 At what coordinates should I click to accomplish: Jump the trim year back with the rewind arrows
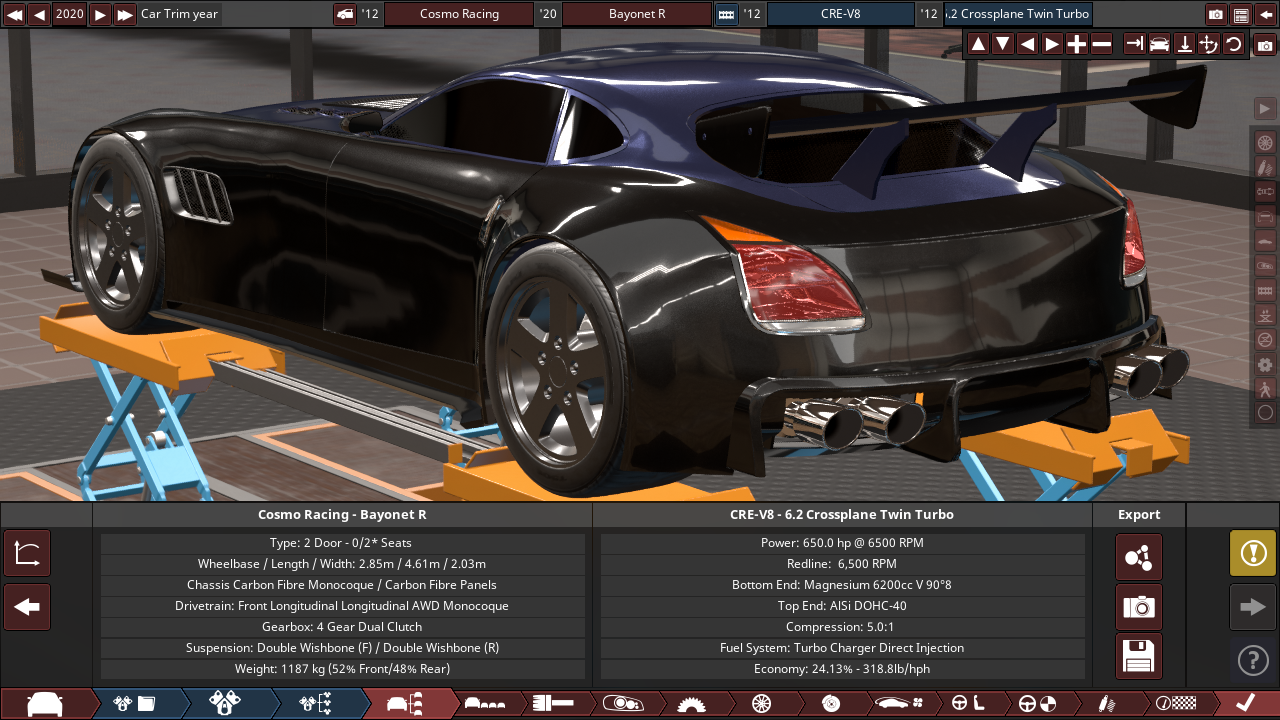coord(15,14)
